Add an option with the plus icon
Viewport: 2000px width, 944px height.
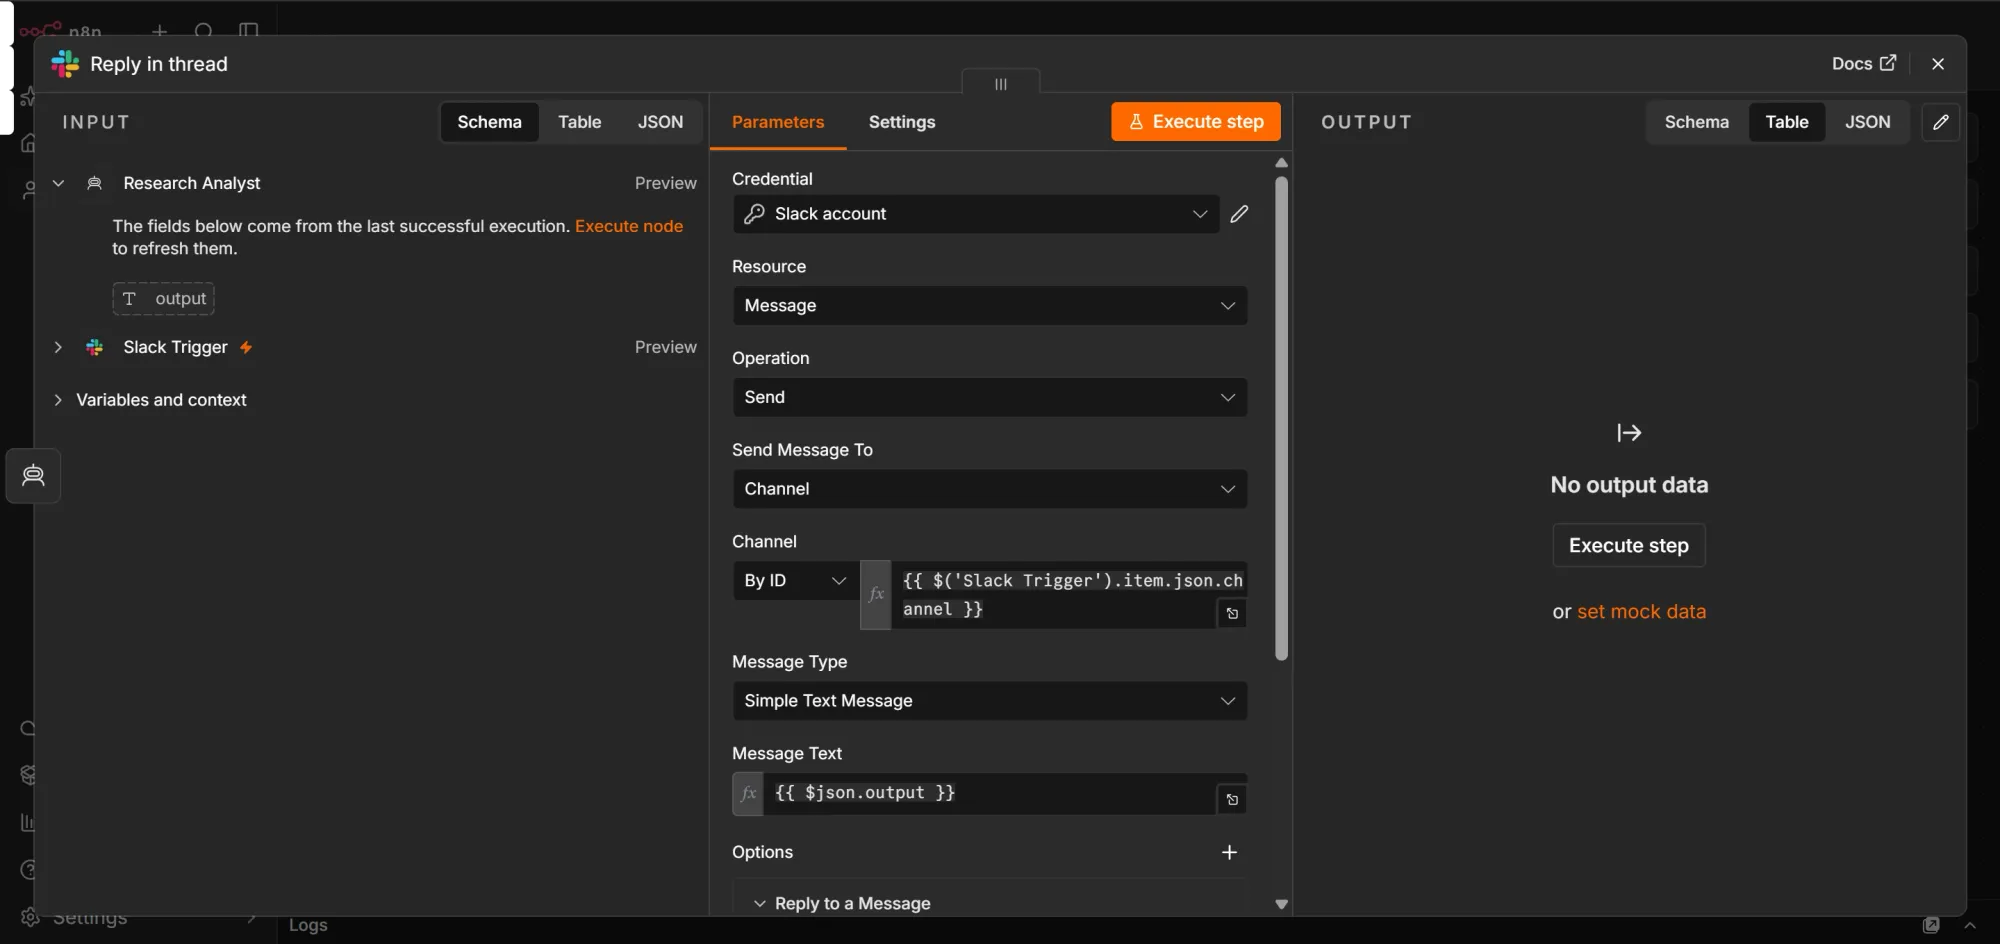(1230, 852)
